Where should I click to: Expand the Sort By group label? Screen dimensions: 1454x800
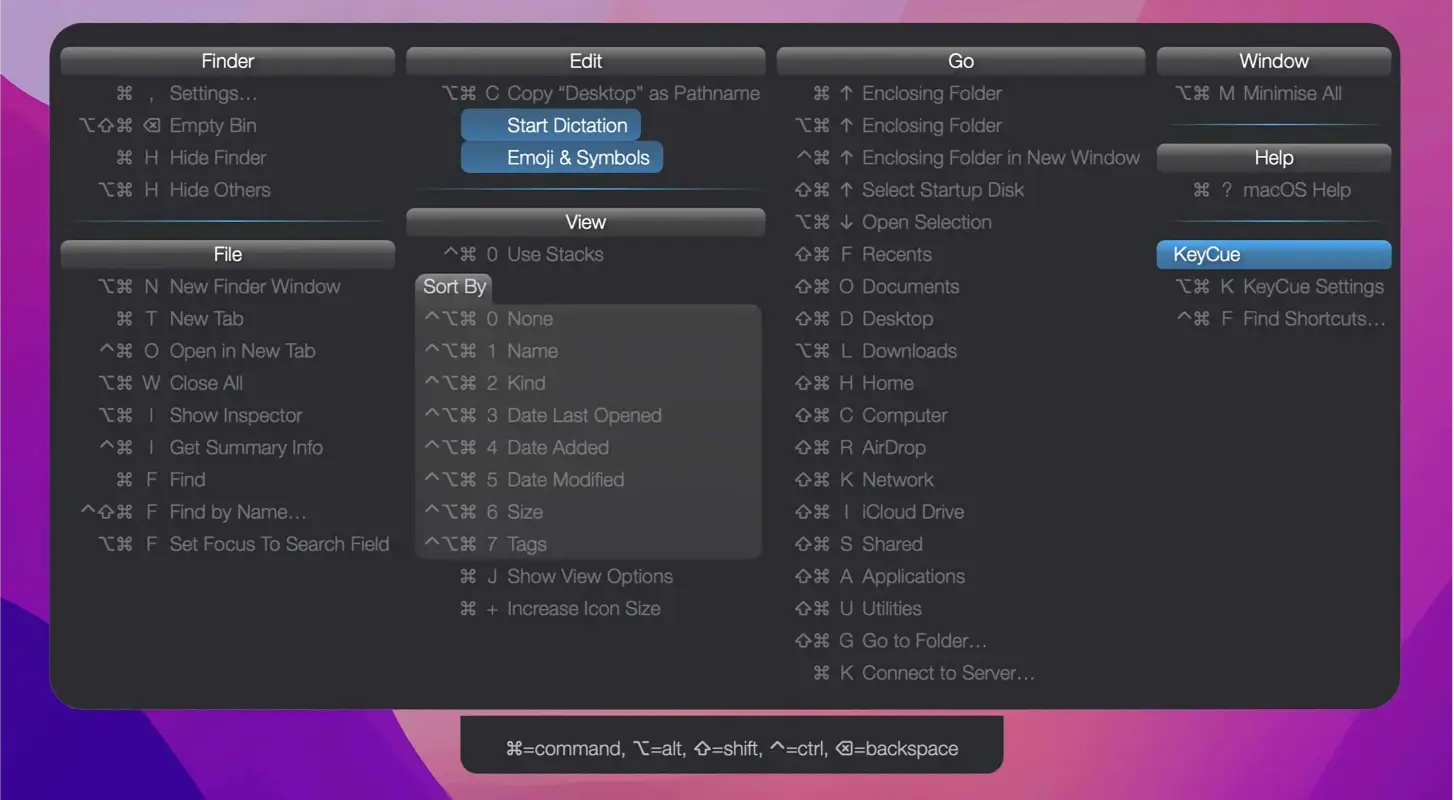(454, 287)
